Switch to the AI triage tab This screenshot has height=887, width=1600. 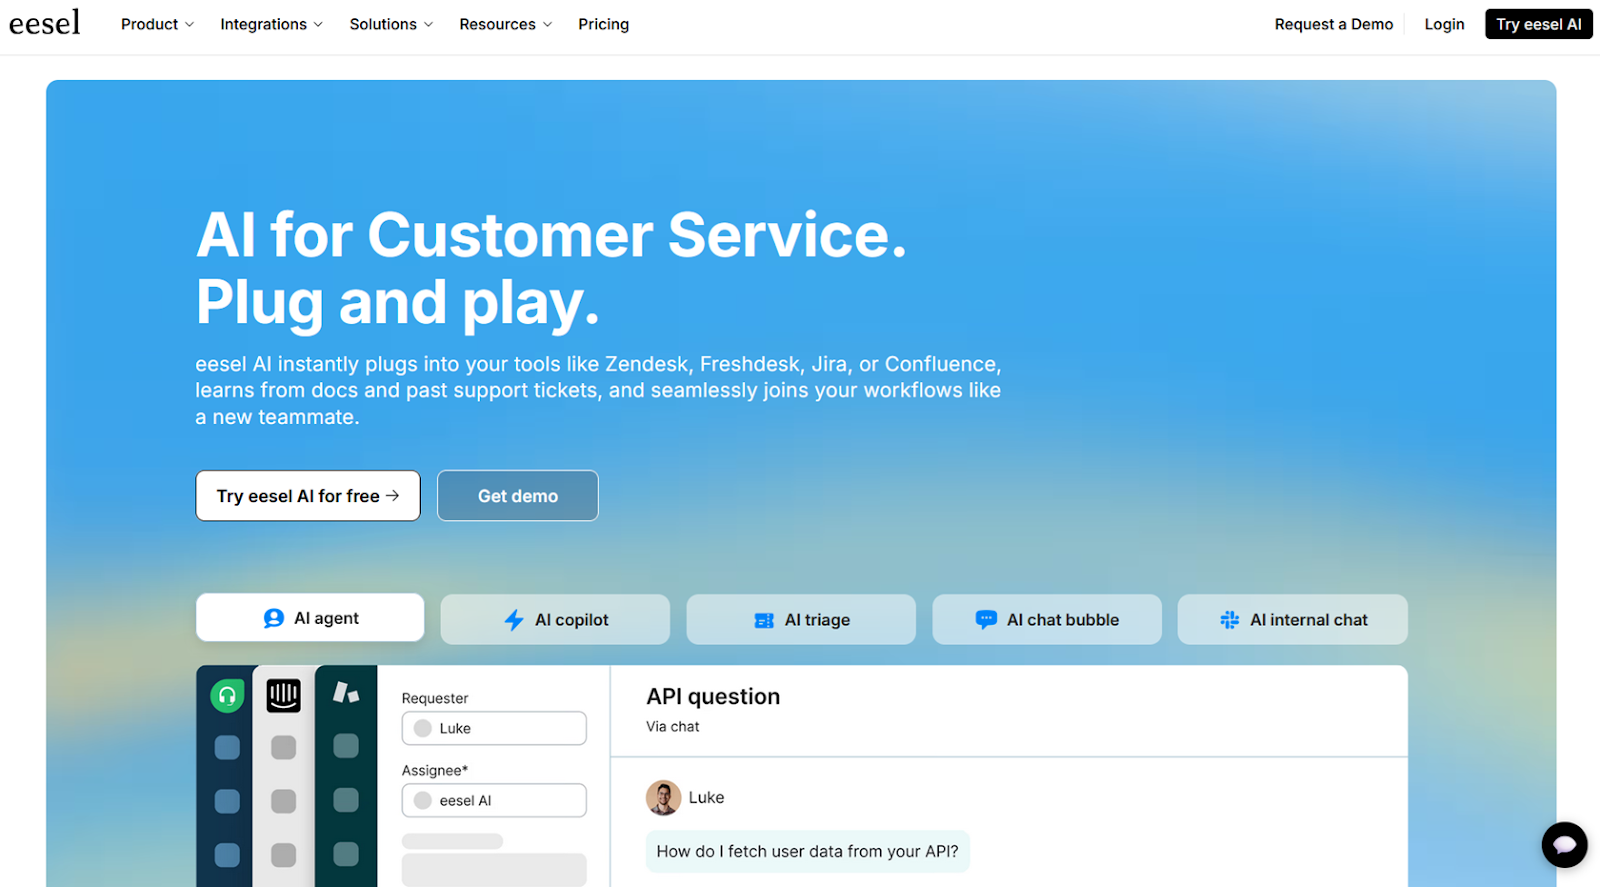[801, 620]
